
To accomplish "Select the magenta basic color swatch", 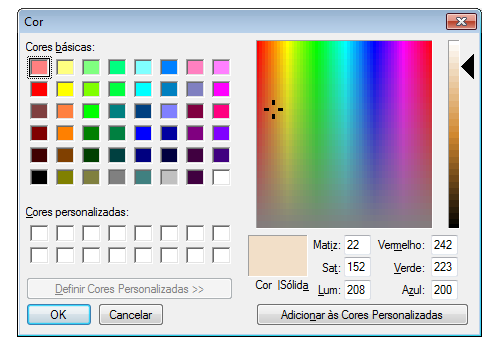I will coord(221,89).
